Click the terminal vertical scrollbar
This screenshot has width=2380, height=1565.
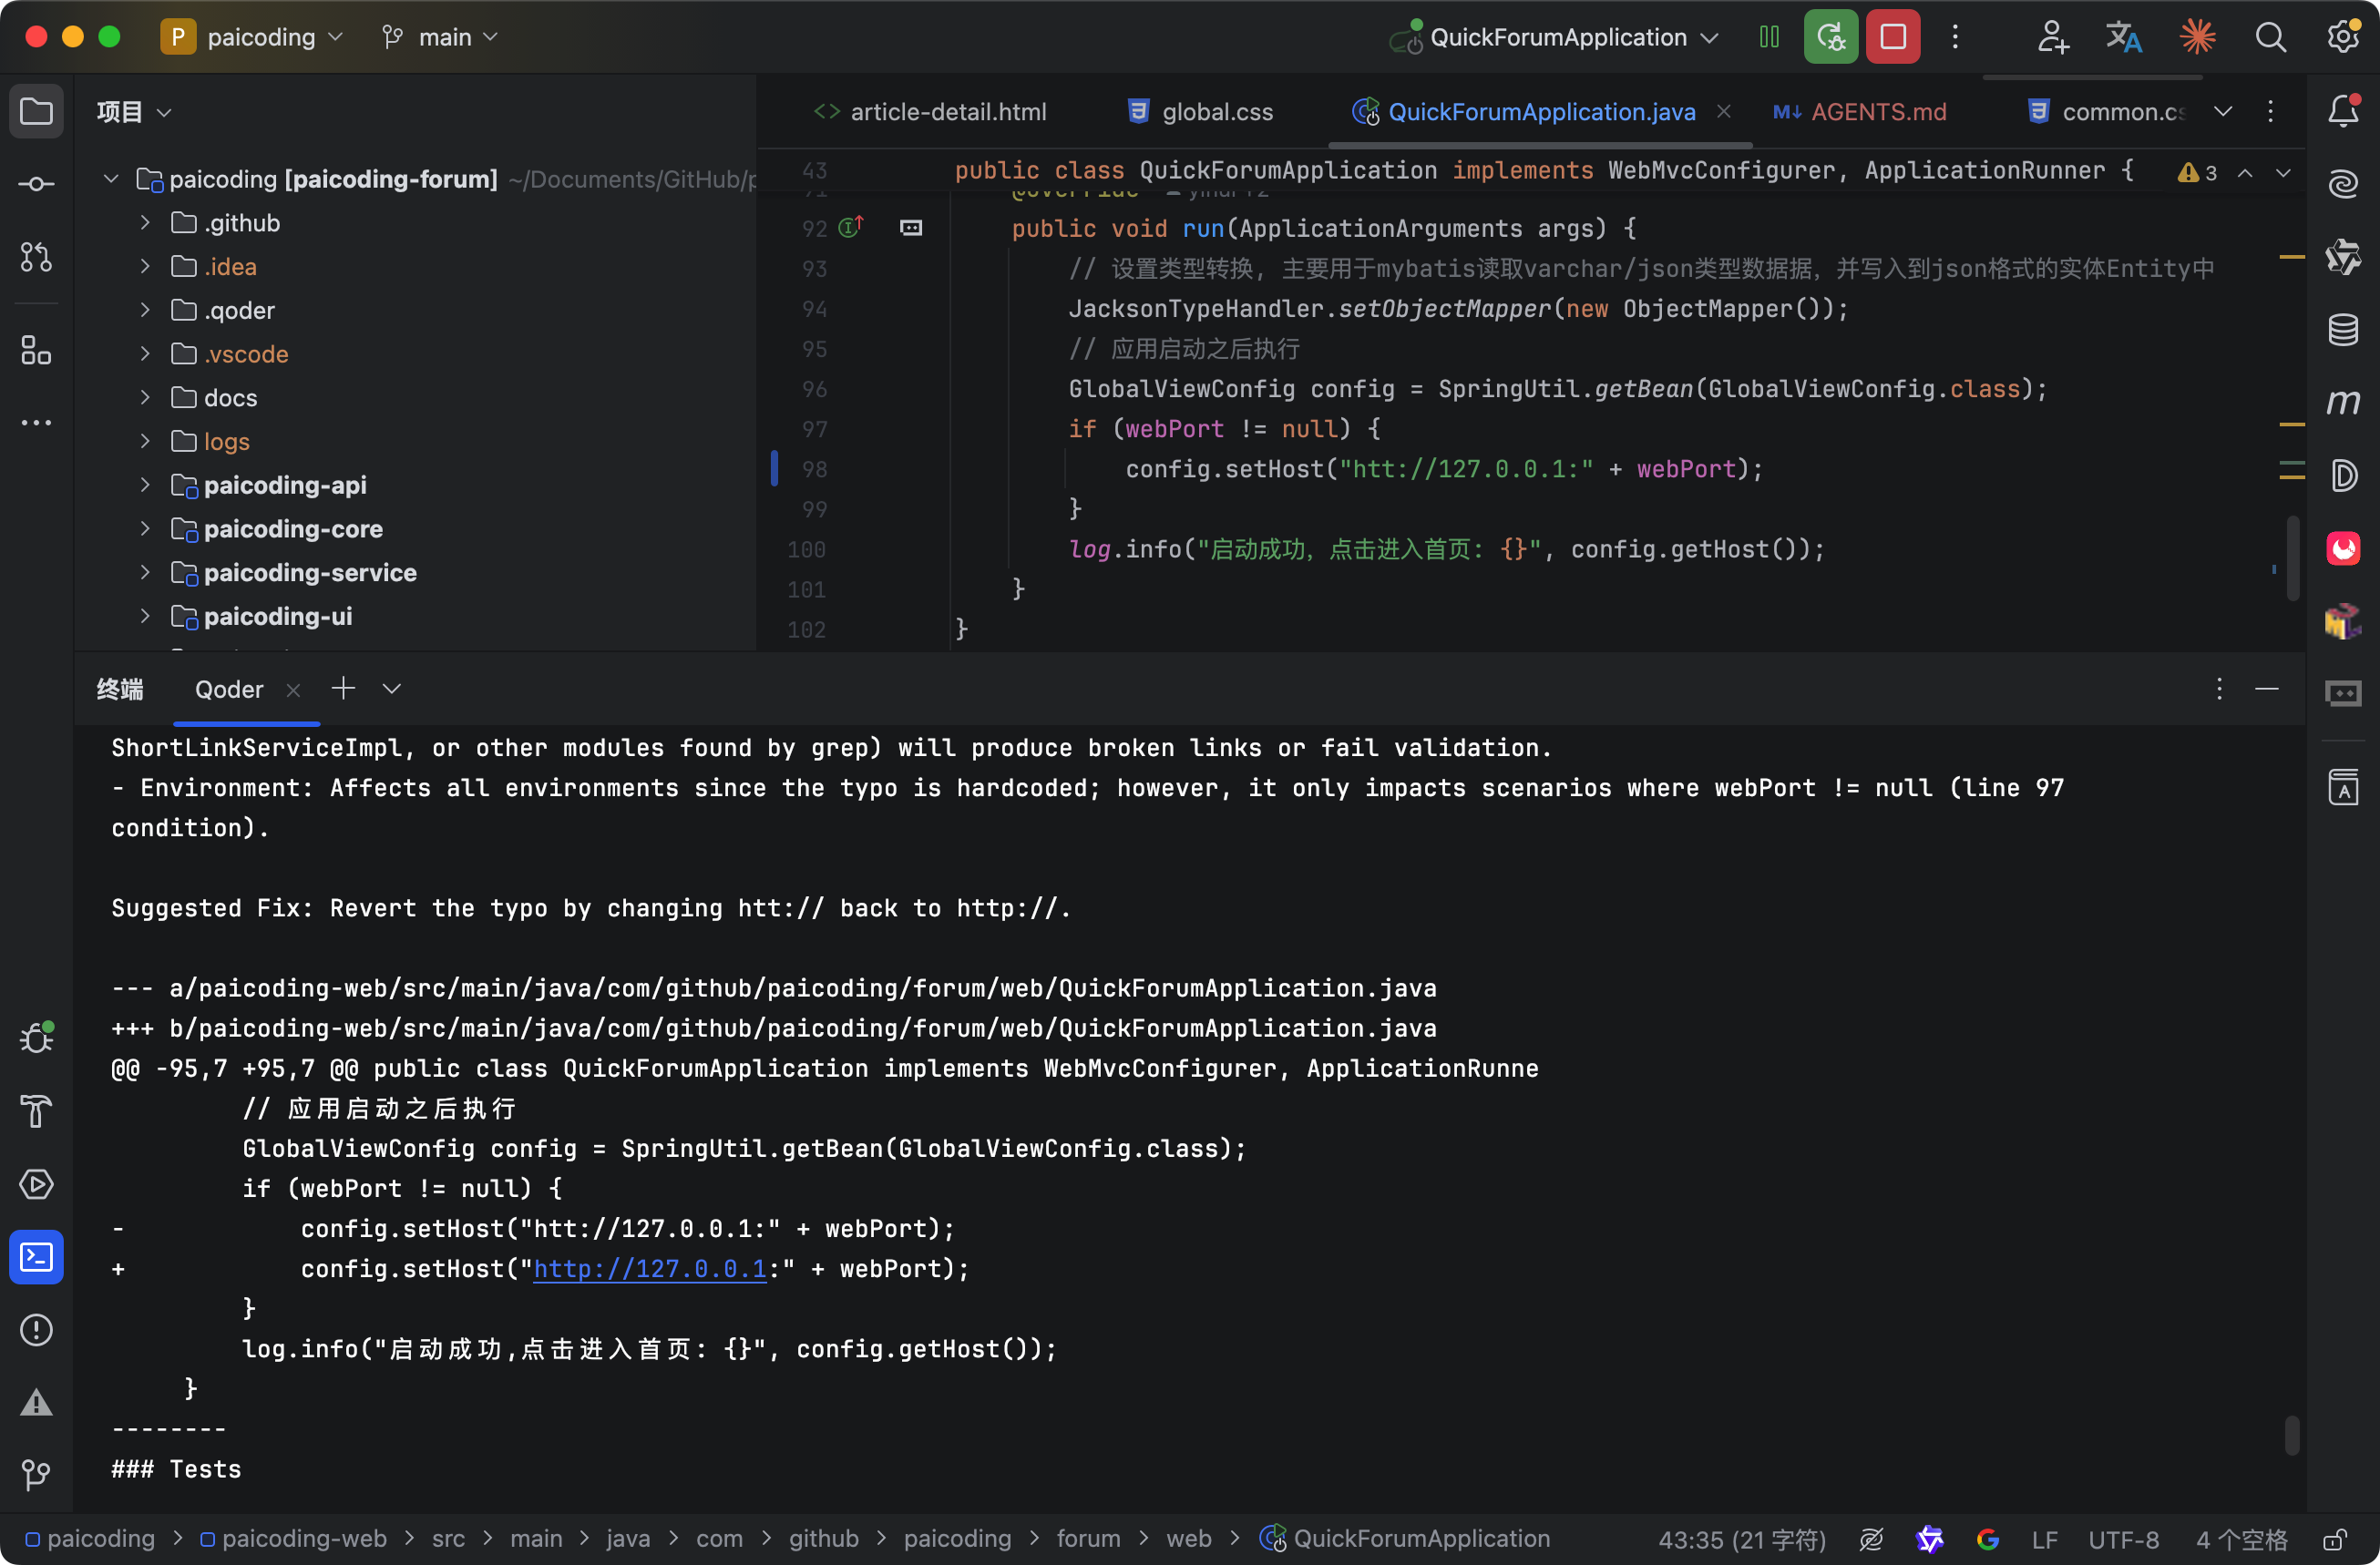point(2292,1435)
